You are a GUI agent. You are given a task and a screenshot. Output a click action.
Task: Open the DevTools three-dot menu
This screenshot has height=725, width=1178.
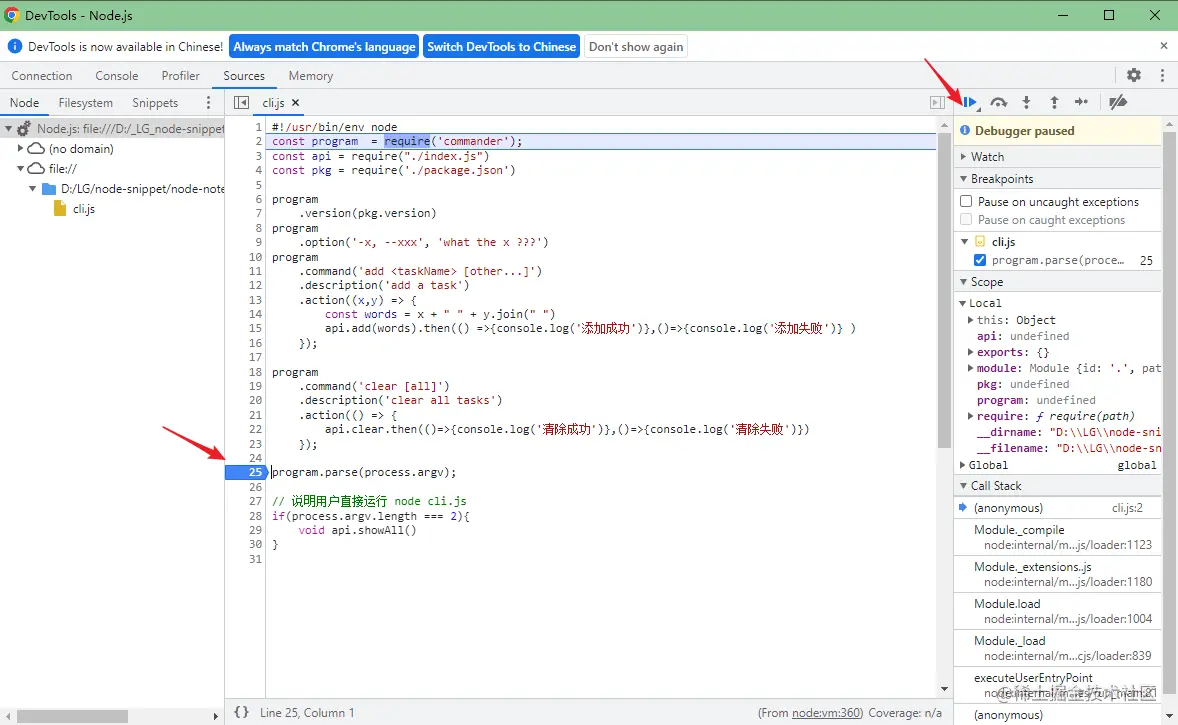click(1162, 75)
